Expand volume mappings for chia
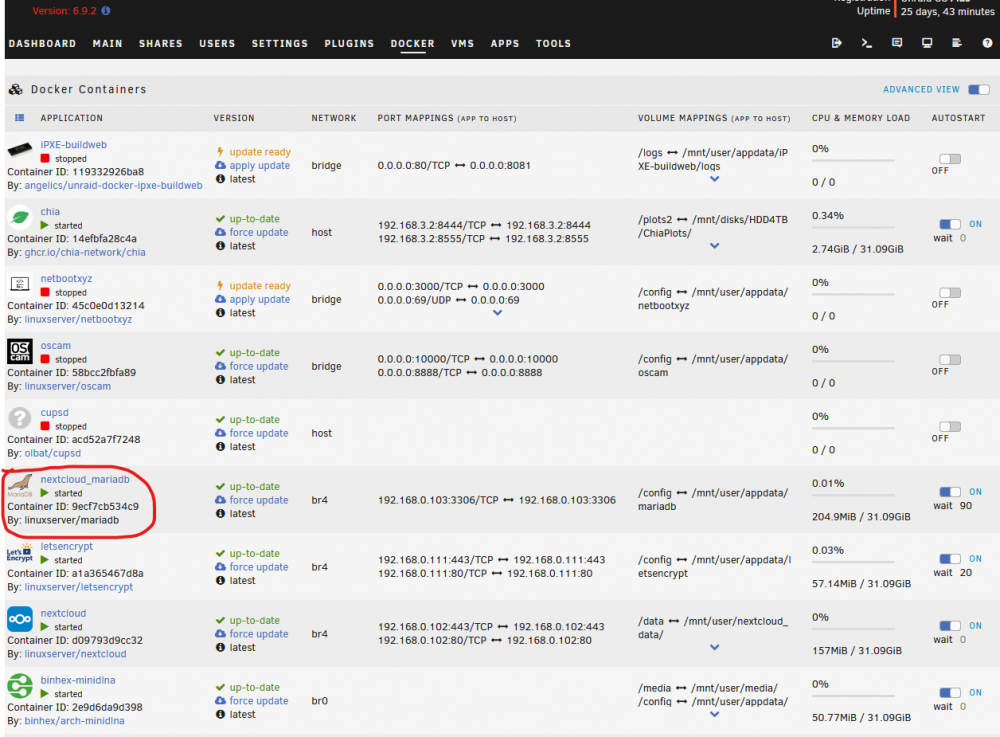This screenshot has height=737, width=1000. [x=714, y=245]
